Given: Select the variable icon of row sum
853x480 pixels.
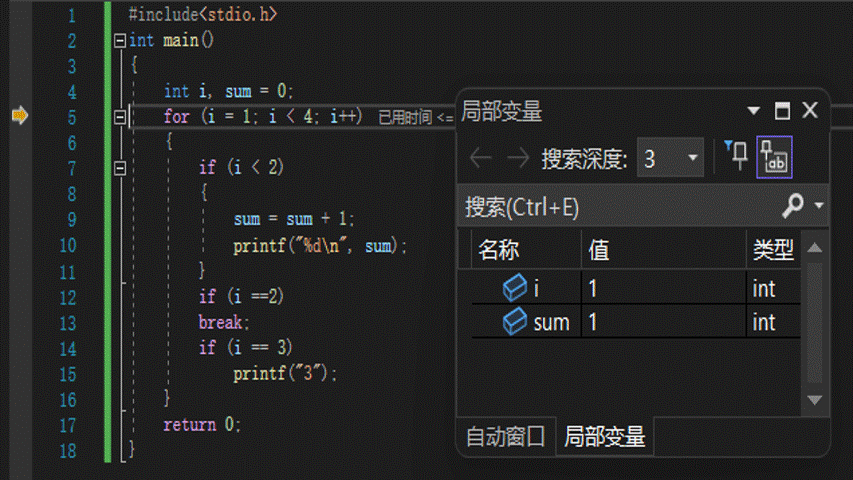Looking at the screenshot, I should coord(515,321).
